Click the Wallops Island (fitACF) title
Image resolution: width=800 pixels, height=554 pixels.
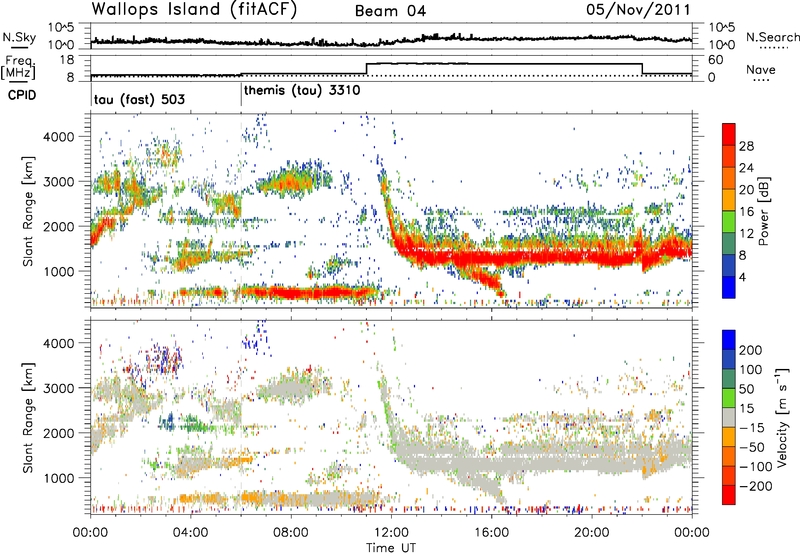click(x=194, y=9)
